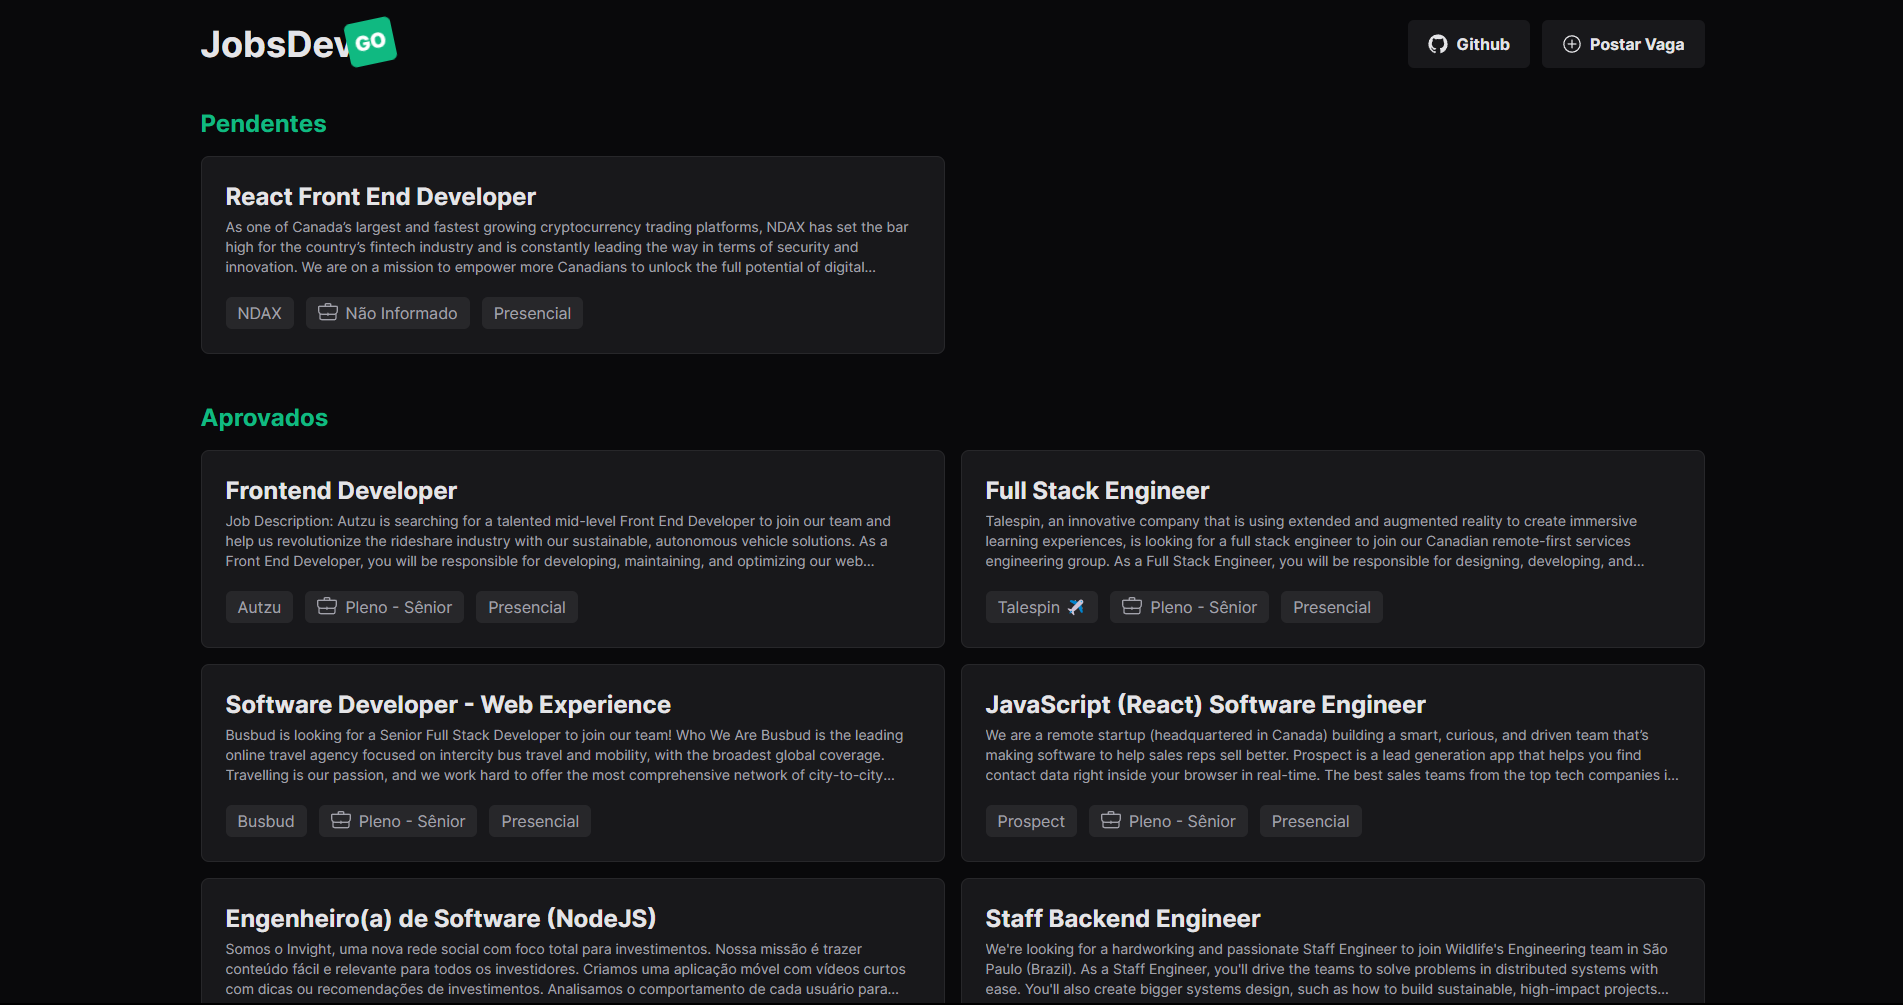Viewport: 1903px width, 1005px height.
Task: Click Presencial tag in Prospect card
Action: [1311, 821]
